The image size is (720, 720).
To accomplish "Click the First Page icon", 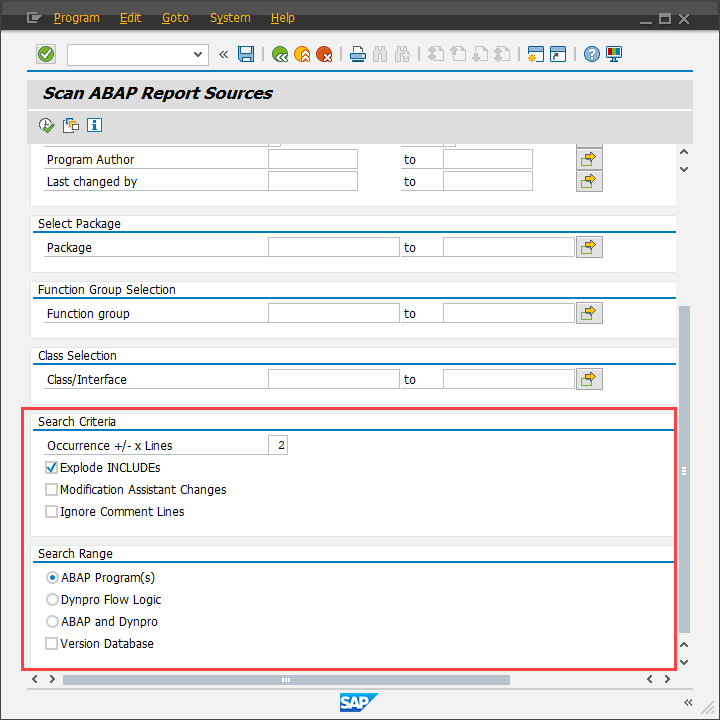I will pyautogui.click(x=436, y=55).
